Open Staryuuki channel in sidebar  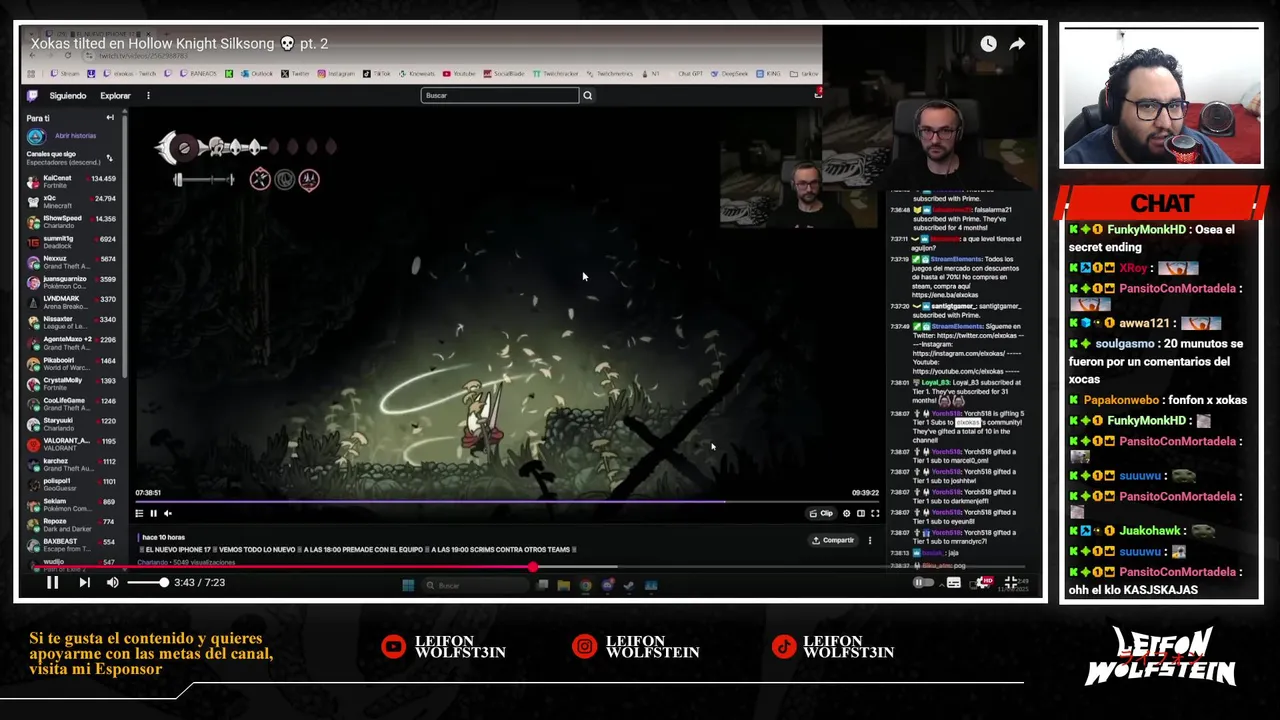(x=72, y=424)
